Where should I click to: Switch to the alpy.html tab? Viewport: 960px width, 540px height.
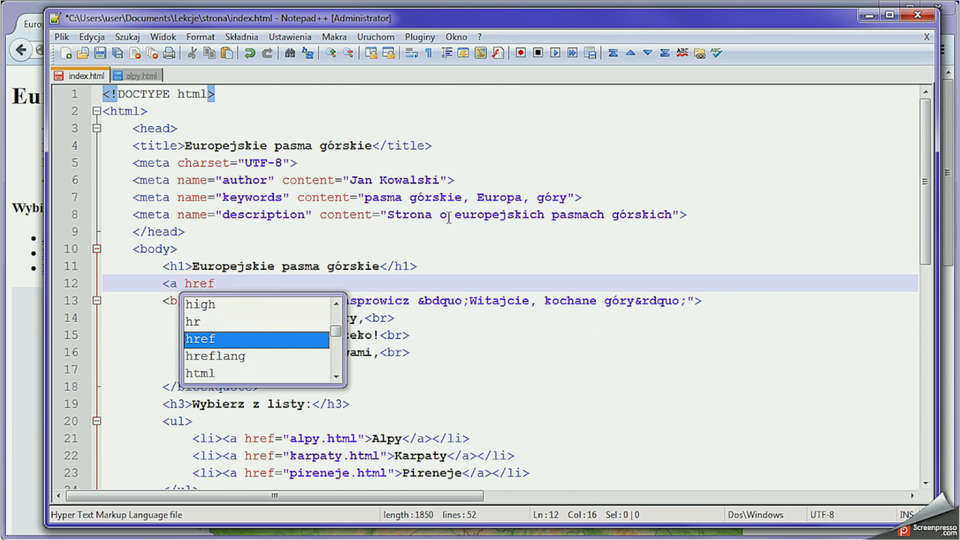pos(136,75)
